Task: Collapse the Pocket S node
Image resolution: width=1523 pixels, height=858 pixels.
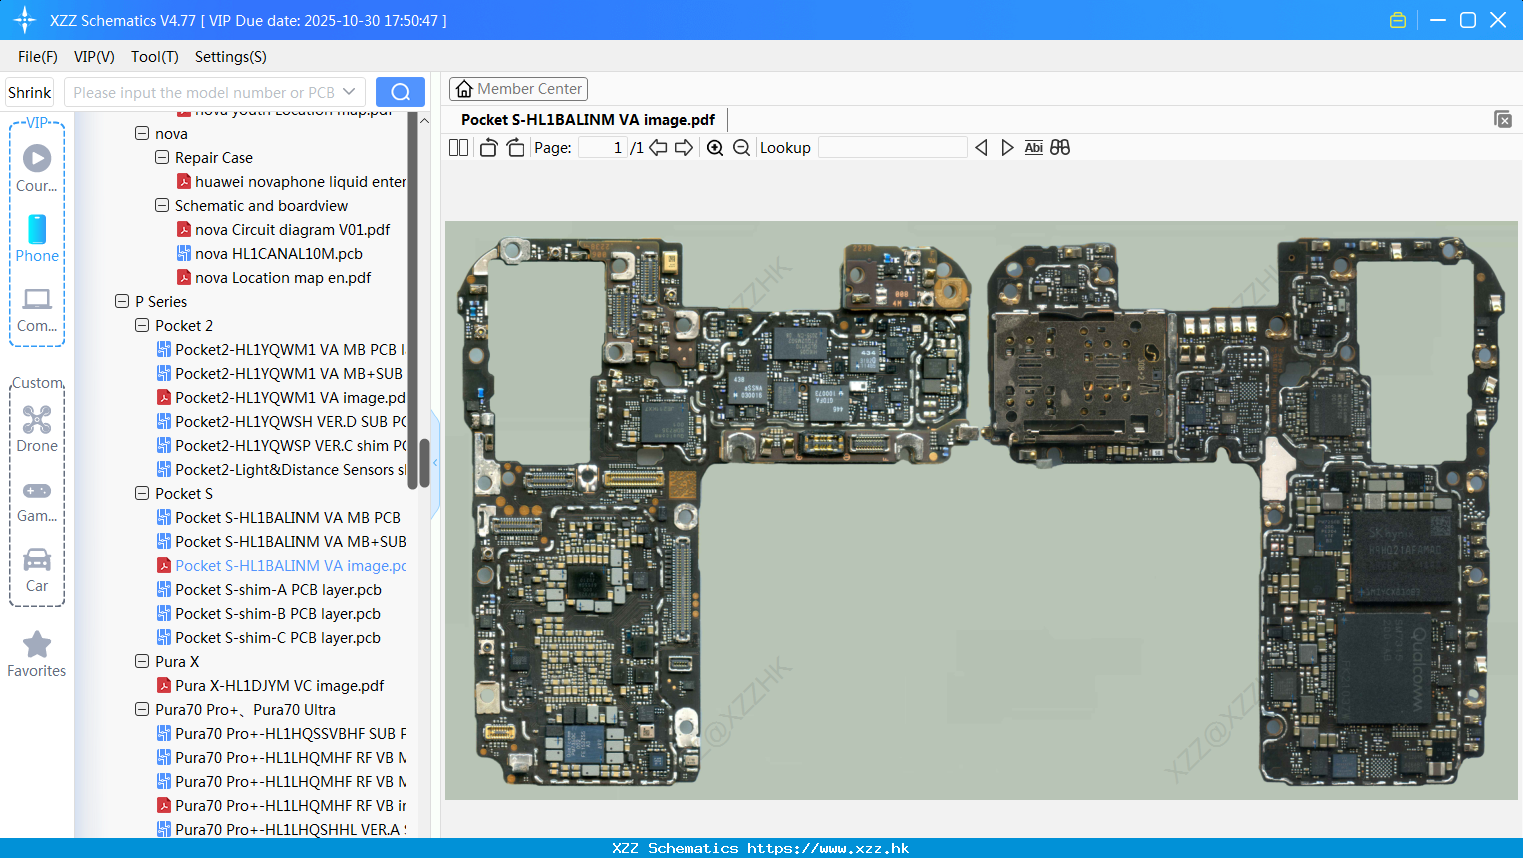Action: (x=142, y=493)
